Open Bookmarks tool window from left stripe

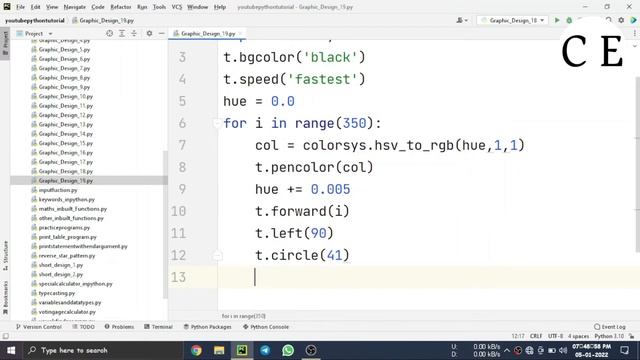click(5, 297)
